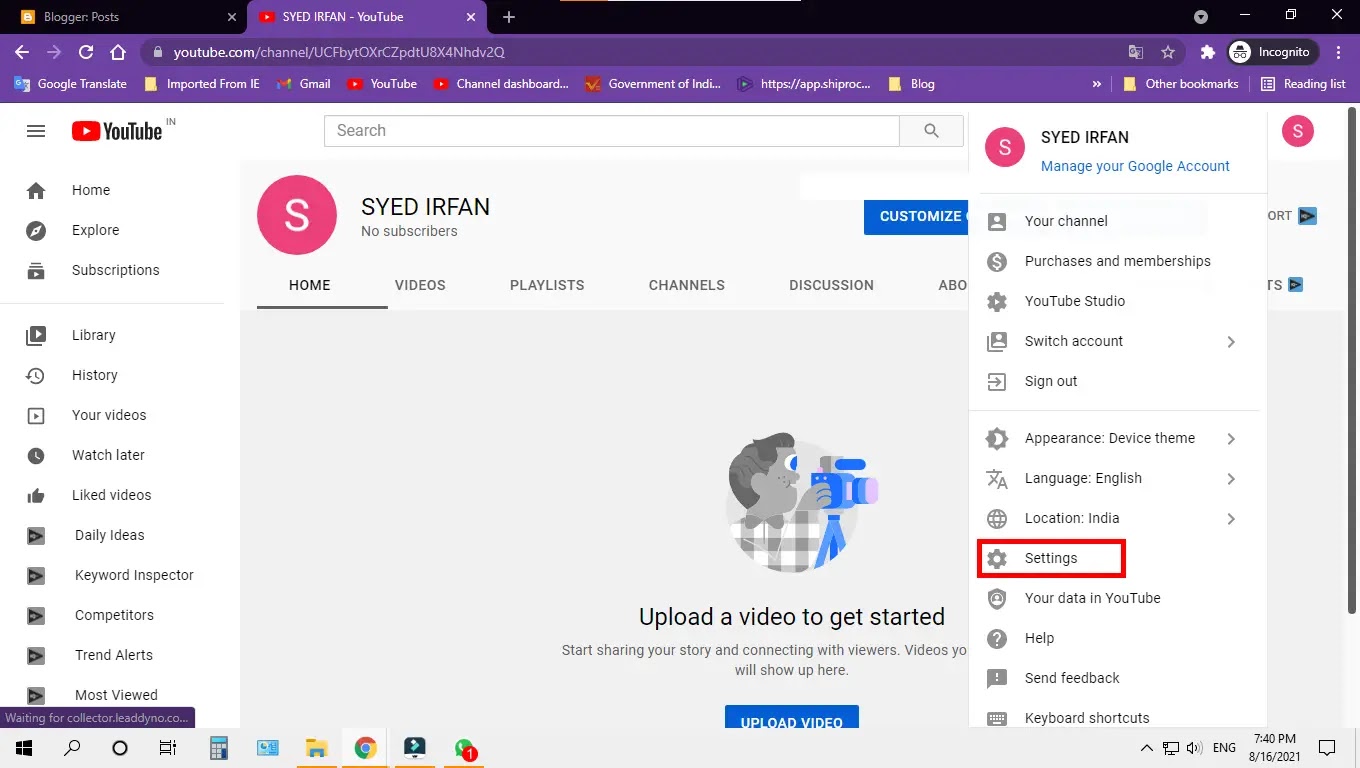Switch to the VIDEOS channel tab
1360x768 pixels.
coord(420,285)
